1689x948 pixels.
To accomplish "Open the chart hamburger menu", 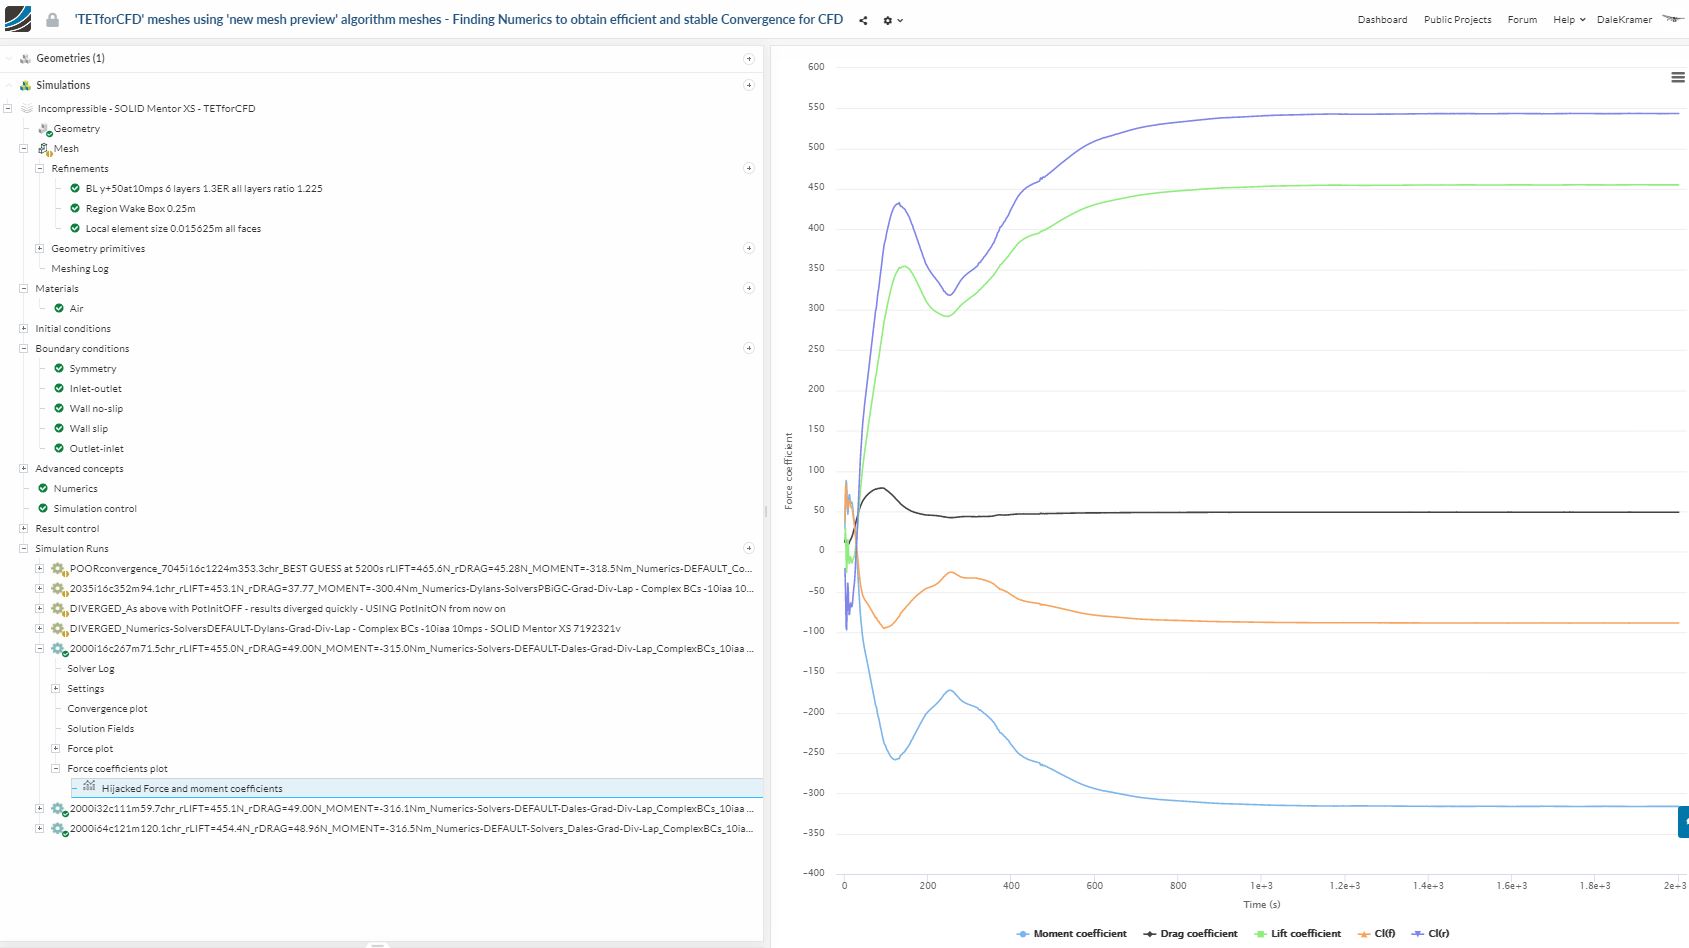I will [x=1677, y=78].
